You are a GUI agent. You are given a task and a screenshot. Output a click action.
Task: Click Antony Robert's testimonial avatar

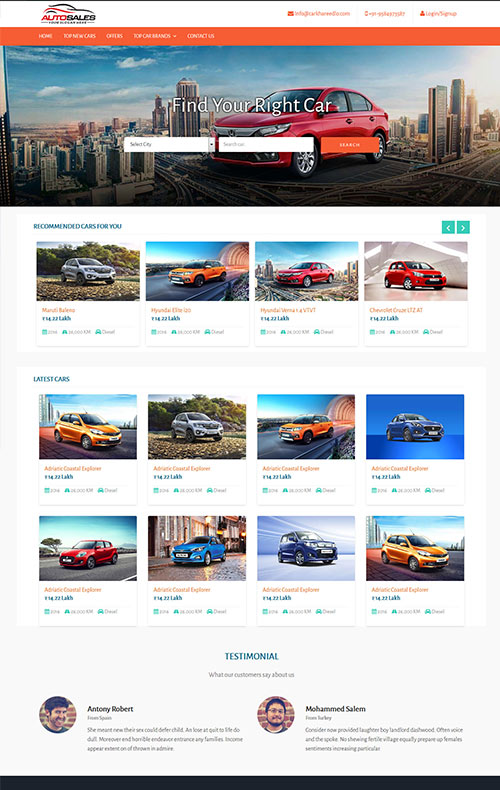pos(58,714)
